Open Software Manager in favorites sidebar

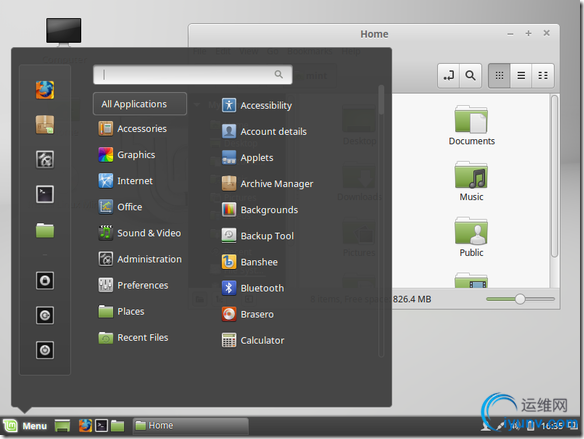[45, 125]
